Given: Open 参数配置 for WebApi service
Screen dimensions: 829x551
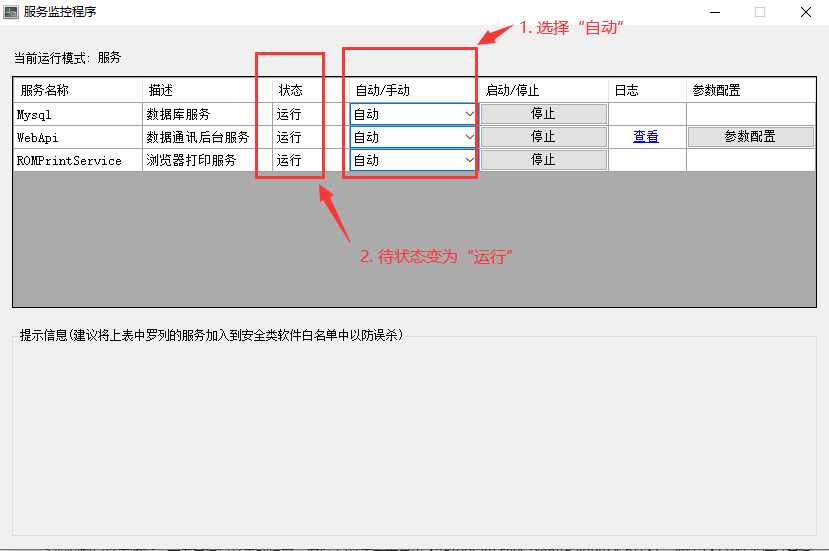Looking at the screenshot, I should (750, 137).
